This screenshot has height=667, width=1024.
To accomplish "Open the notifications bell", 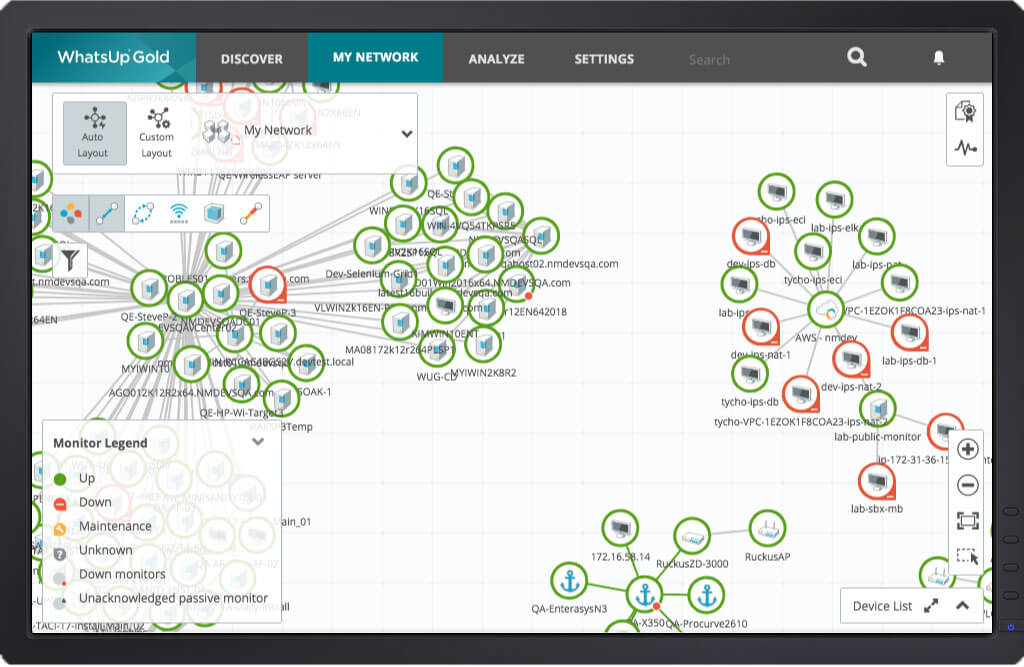I will click(x=938, y=58).
